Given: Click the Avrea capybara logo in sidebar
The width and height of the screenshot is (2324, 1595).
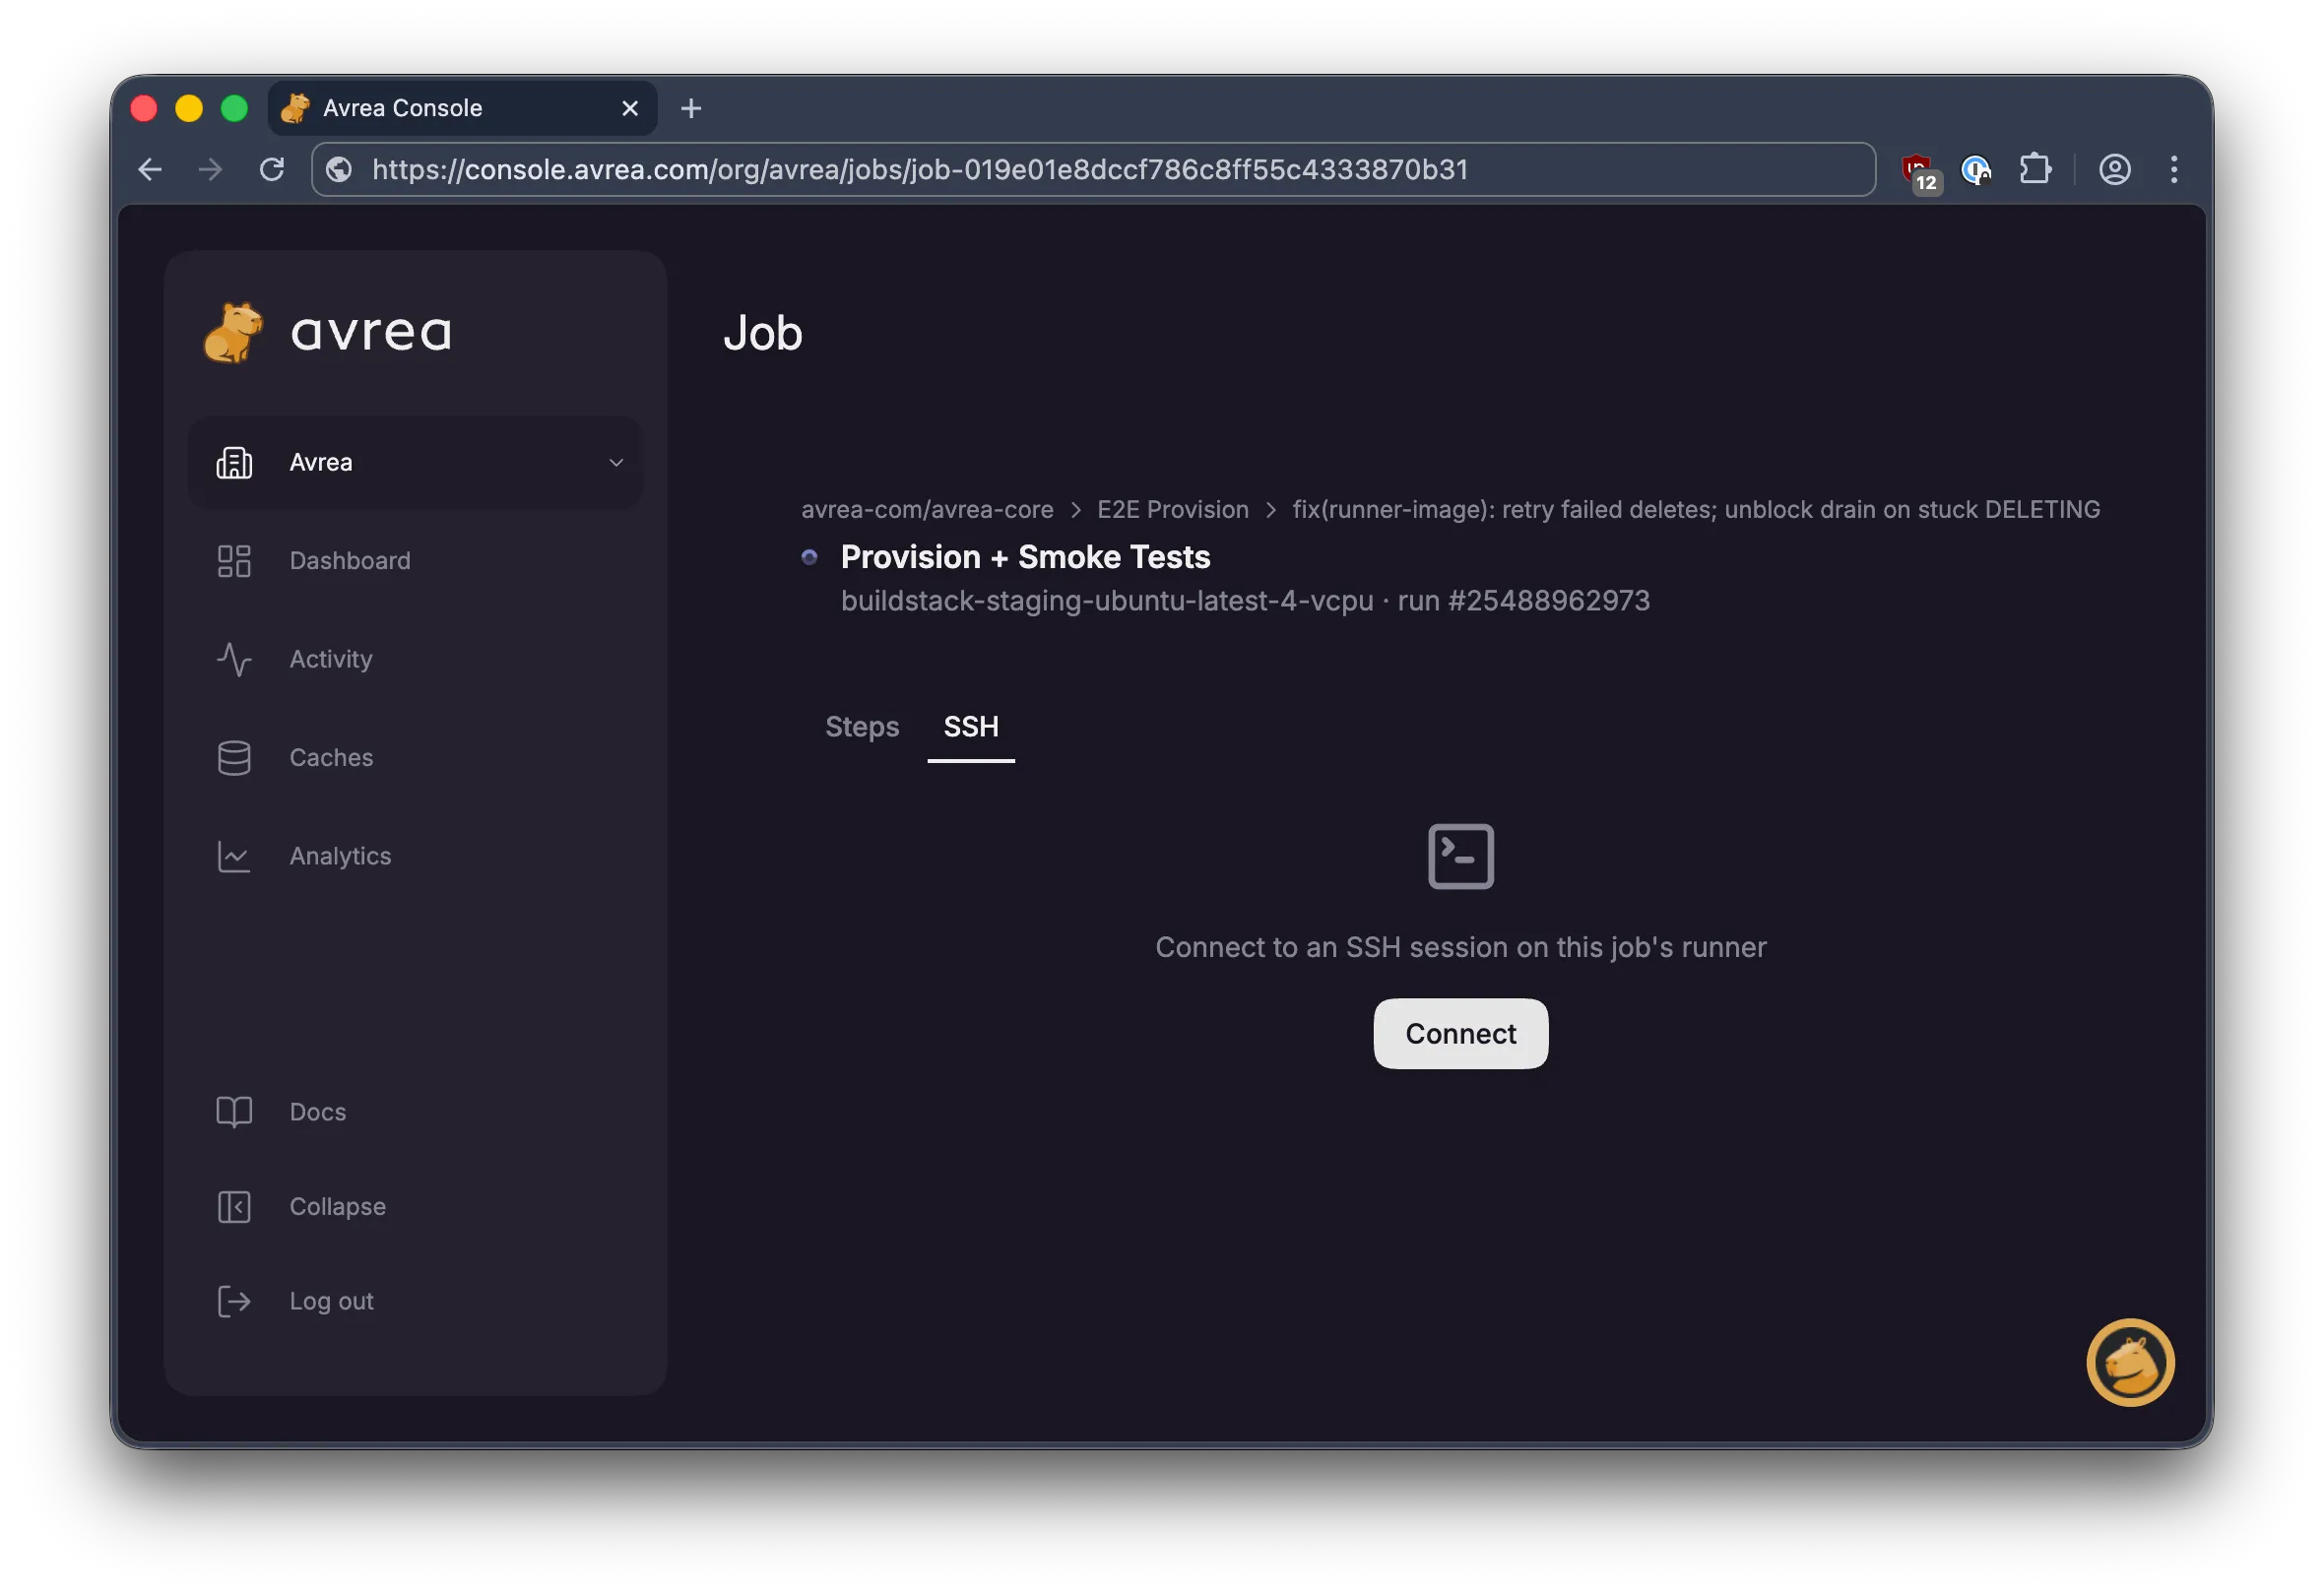Looking at the screenshot, I should point(234,333).
